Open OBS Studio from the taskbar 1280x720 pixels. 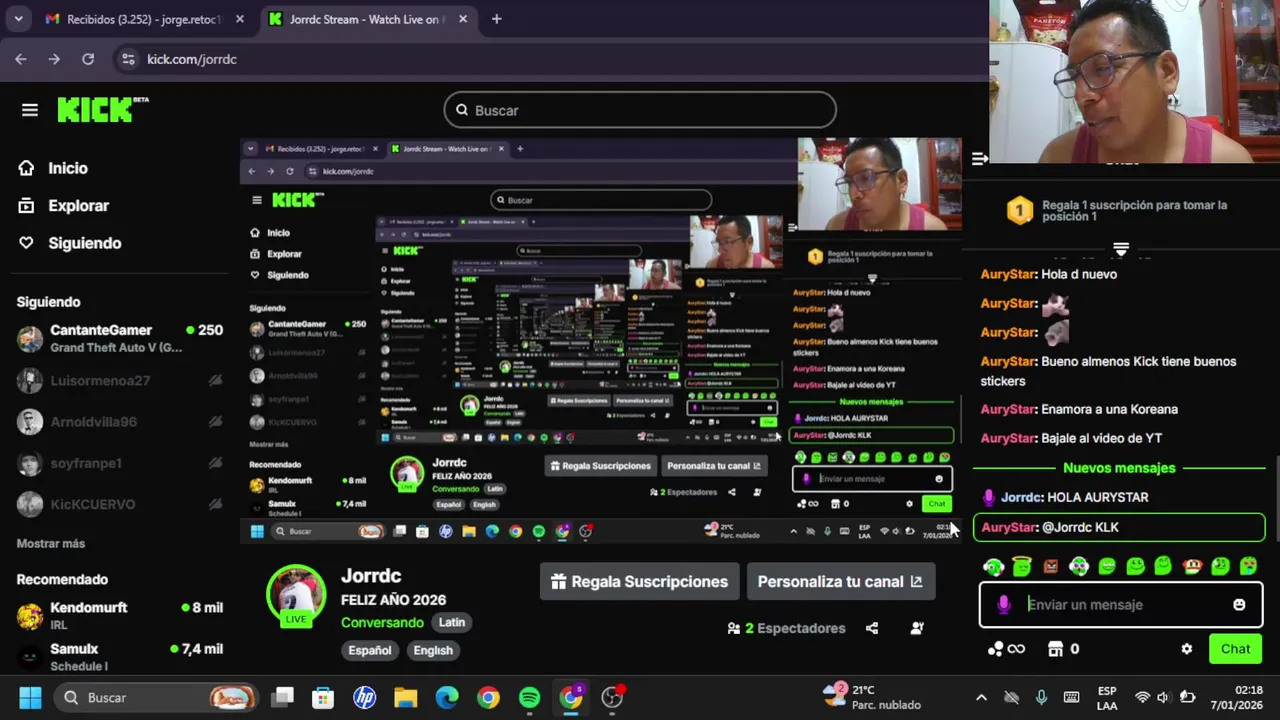pyautogui.click(x=612, y=698)
